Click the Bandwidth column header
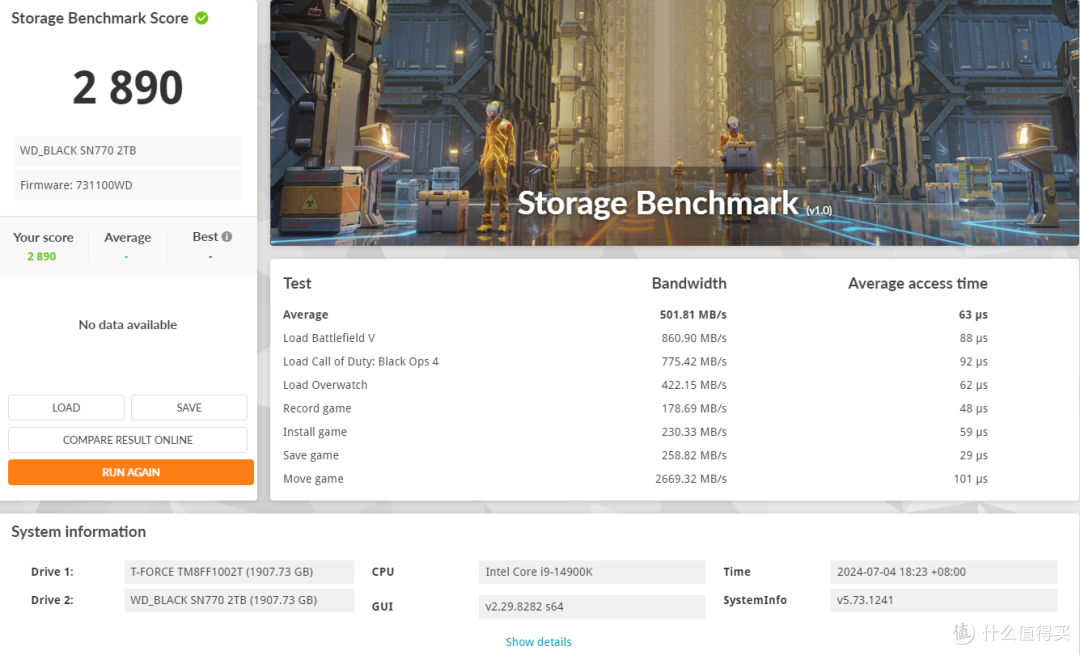 point(688,283)
